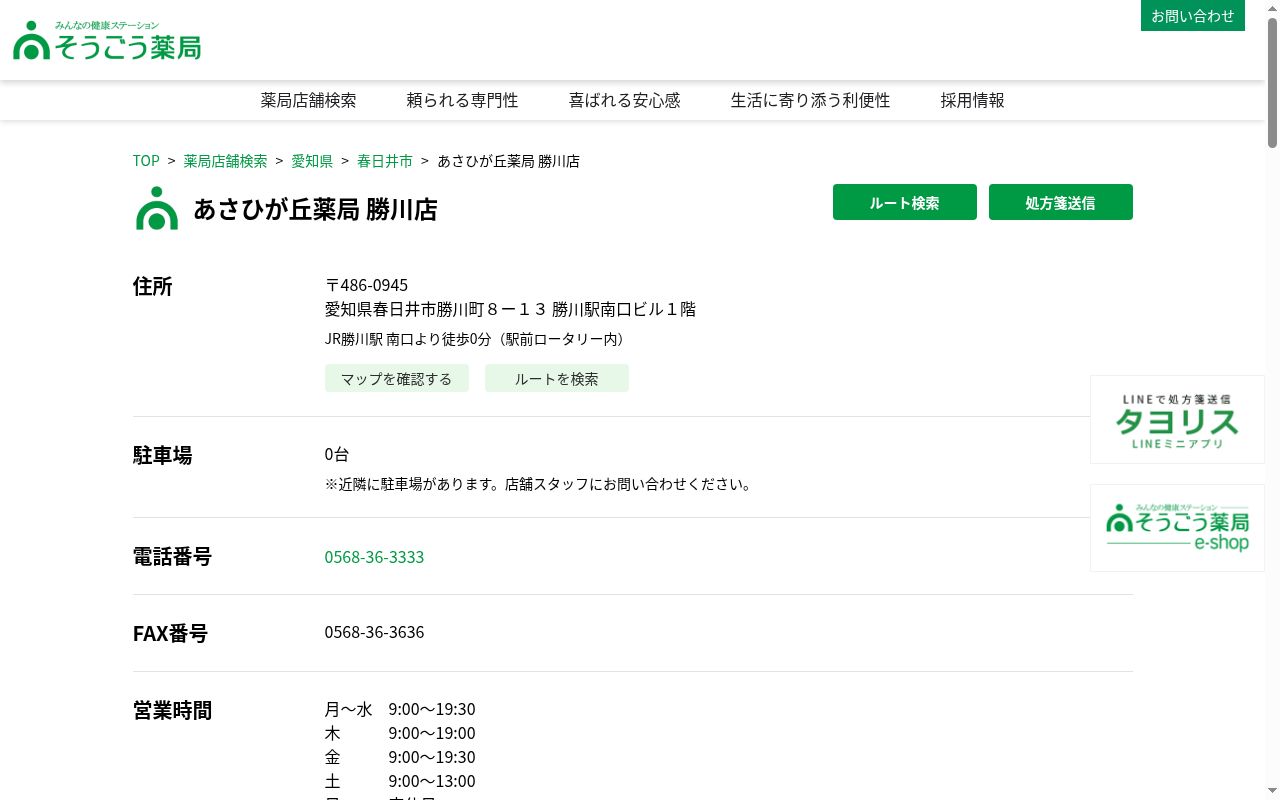1280x800 pixels.
Task: Click the 営業時間 section label
Action: coord(172,710)
